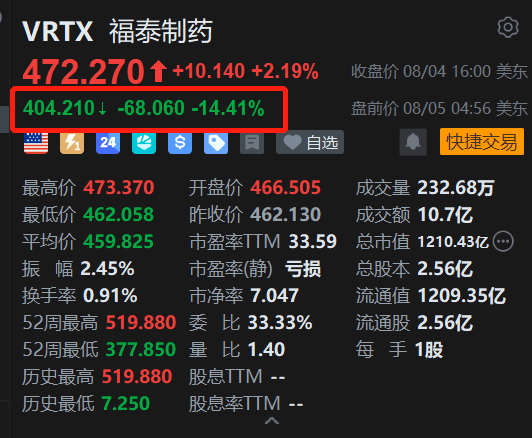The image size is (532, 438).
Task: Toggle the price alert bell
Action: click(x=413, y=142)
